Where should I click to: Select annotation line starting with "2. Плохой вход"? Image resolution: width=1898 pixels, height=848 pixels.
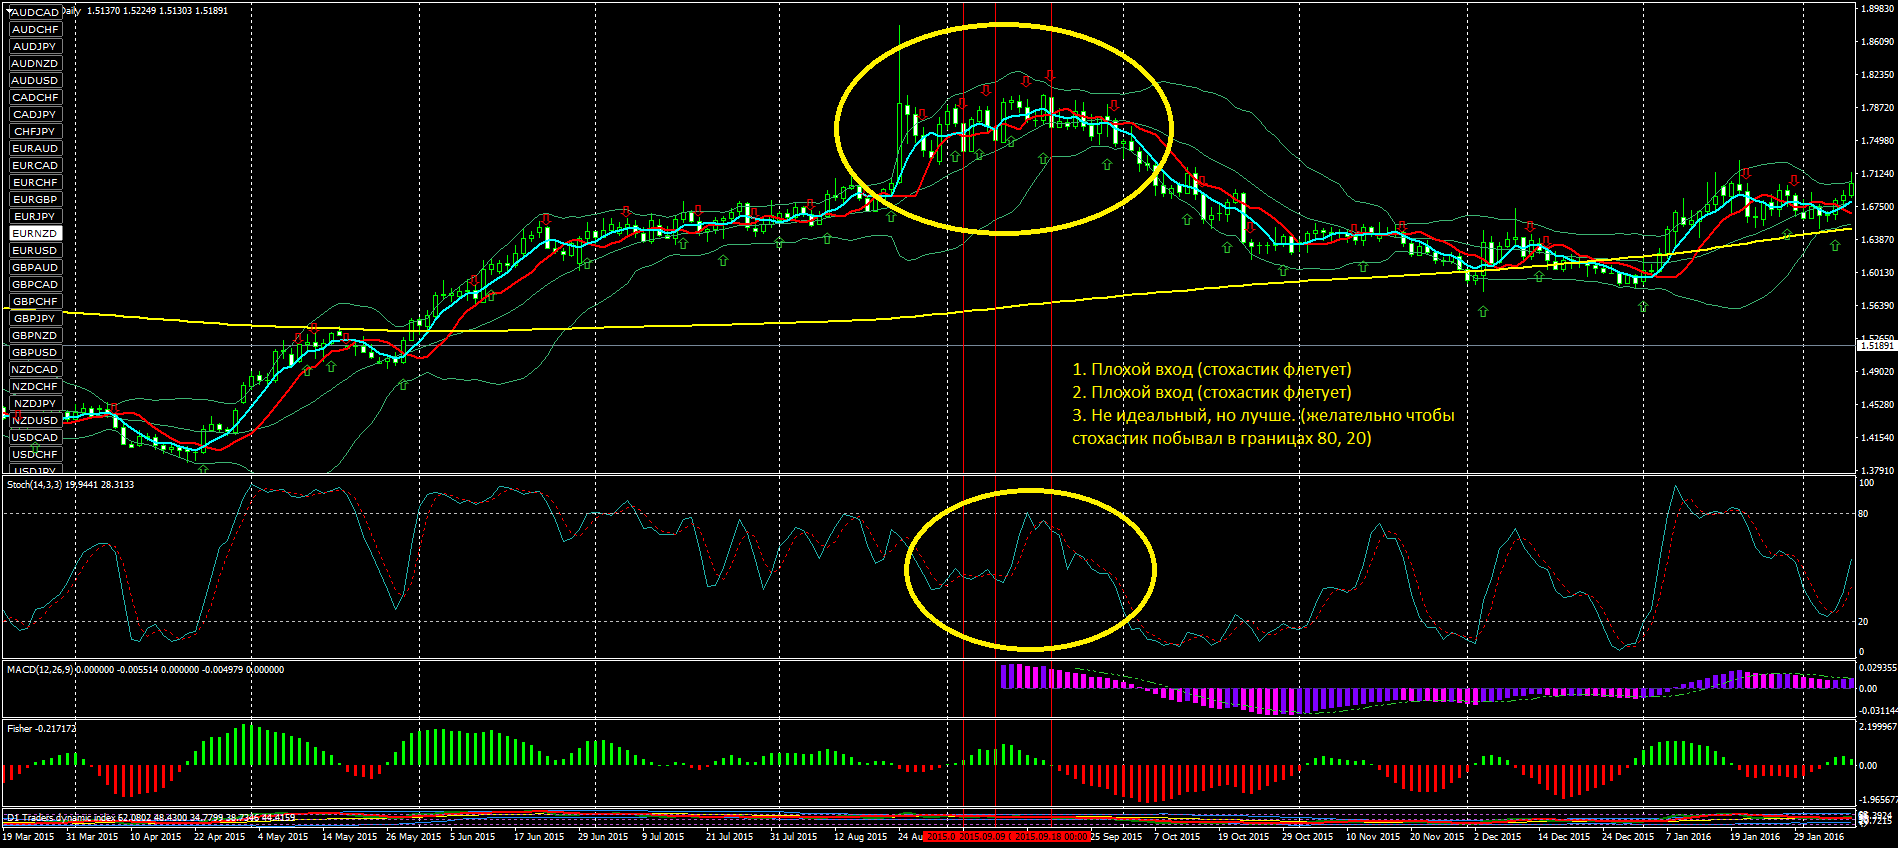click(1211, 392)
